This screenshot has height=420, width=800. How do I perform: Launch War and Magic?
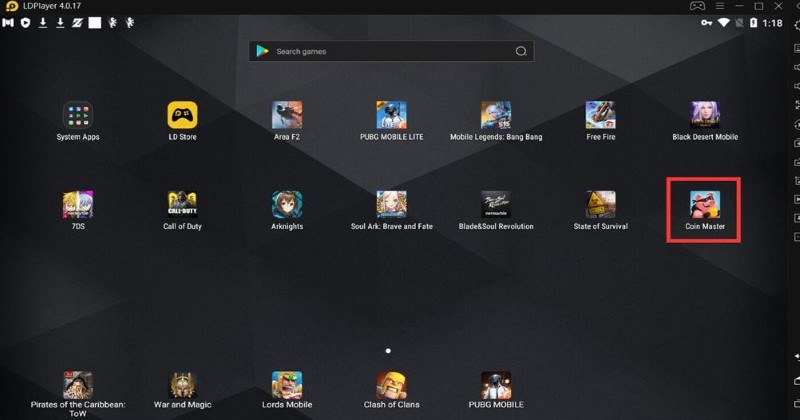pyautogui.click(x=182, y=385)
